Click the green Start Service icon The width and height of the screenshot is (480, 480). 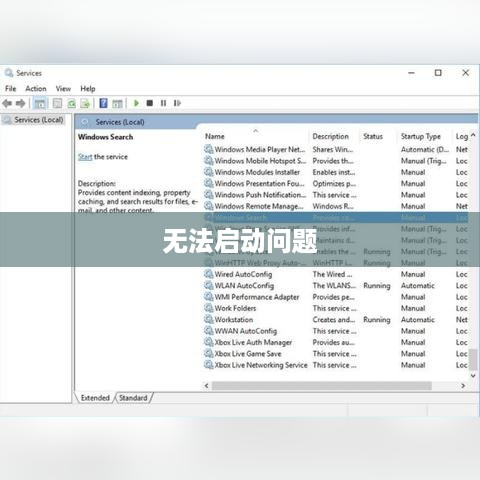pos(136,103)
